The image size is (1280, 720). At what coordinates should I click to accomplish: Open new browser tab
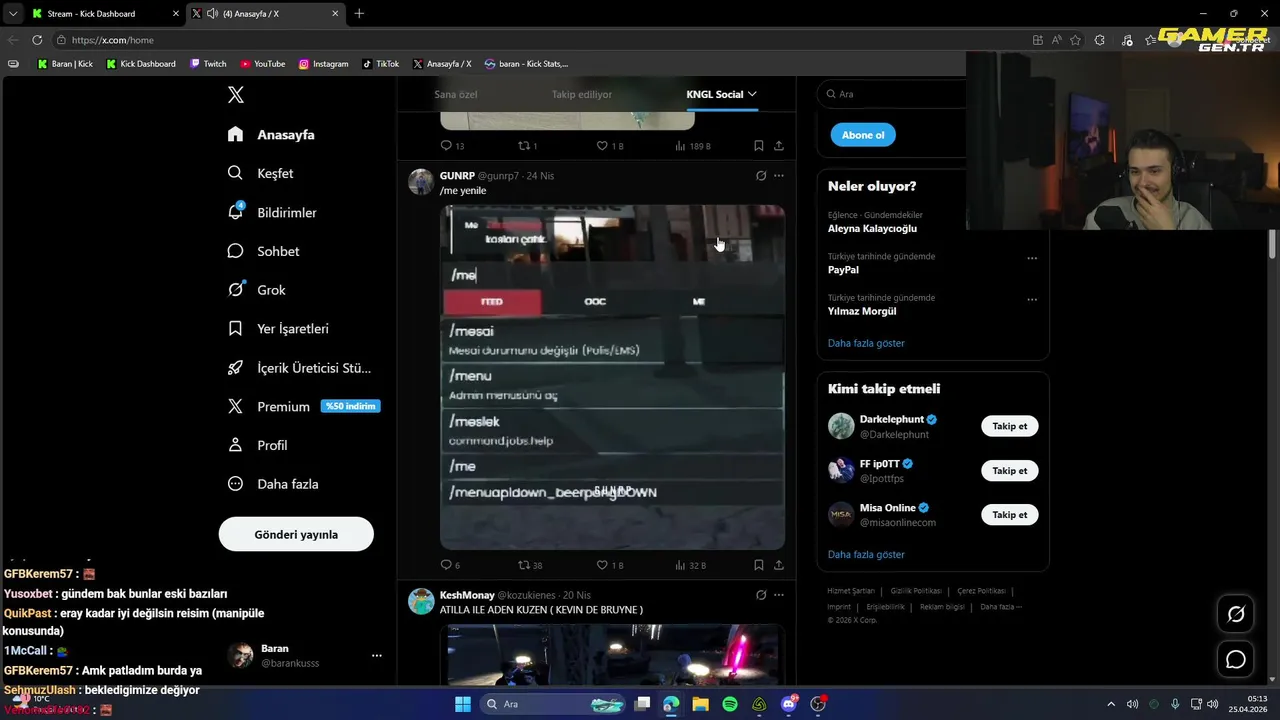pyautogui.click(x=359, y=14)
